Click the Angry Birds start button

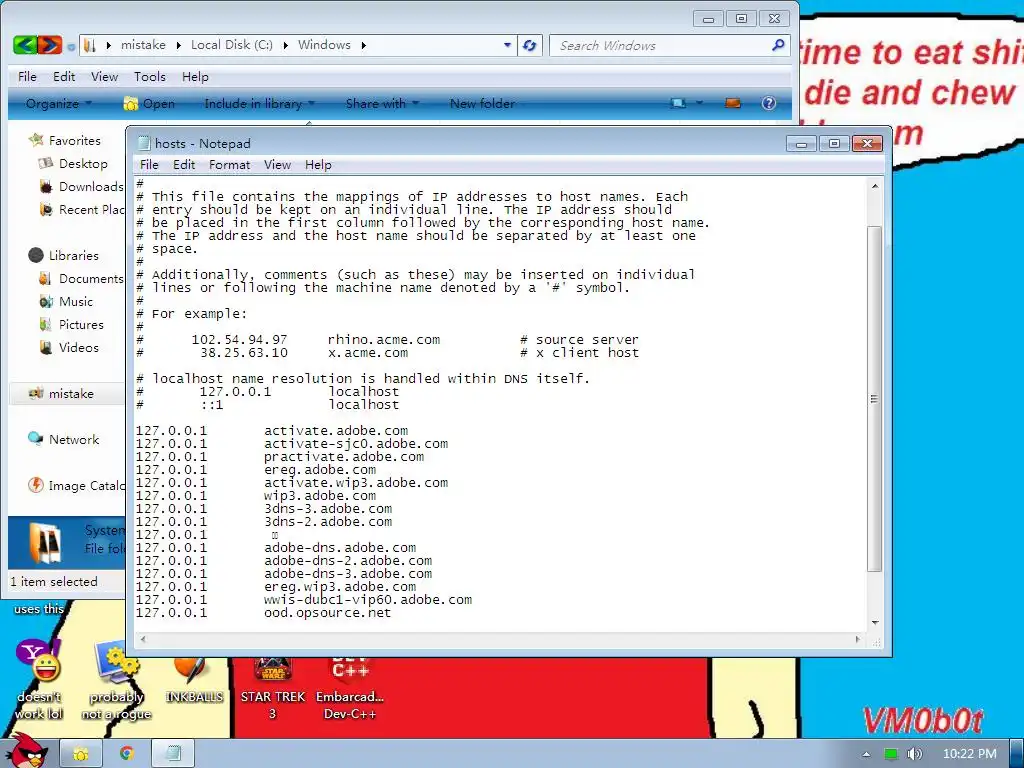[26, 751]
